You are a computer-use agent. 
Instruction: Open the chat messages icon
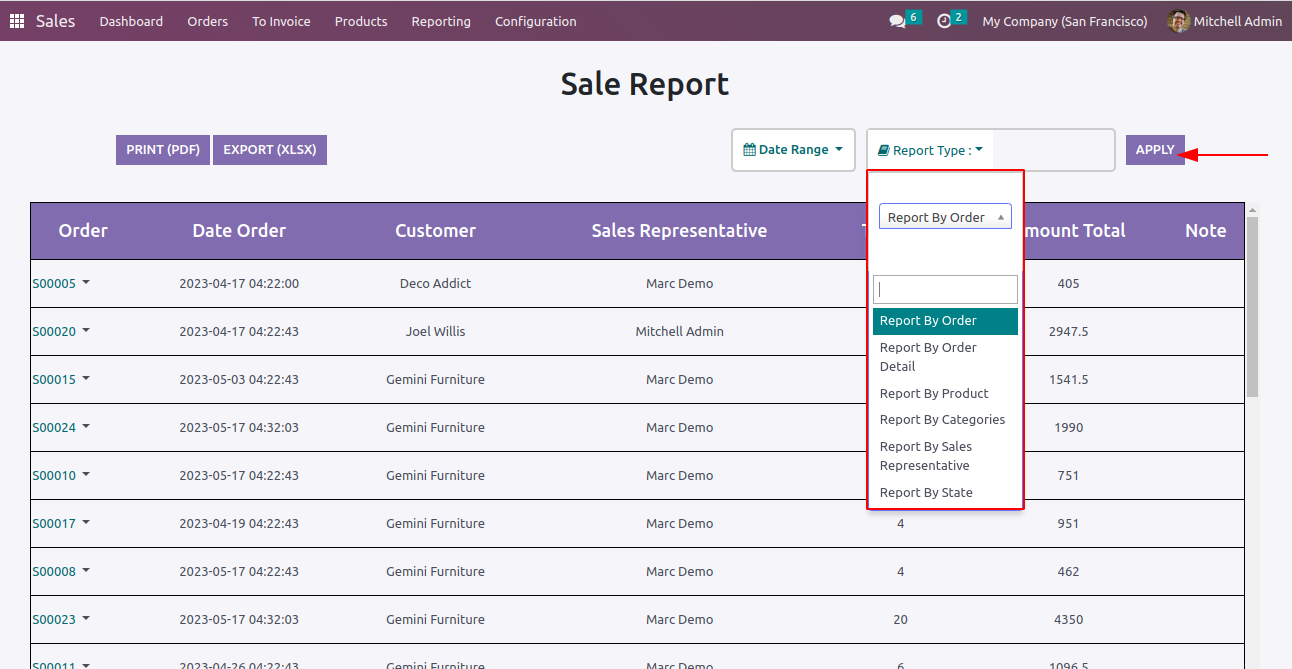click(x=896, y=21)
